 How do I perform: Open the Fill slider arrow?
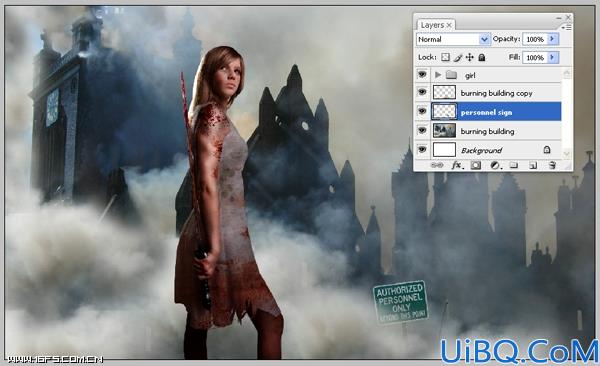(x=553, y=57)
